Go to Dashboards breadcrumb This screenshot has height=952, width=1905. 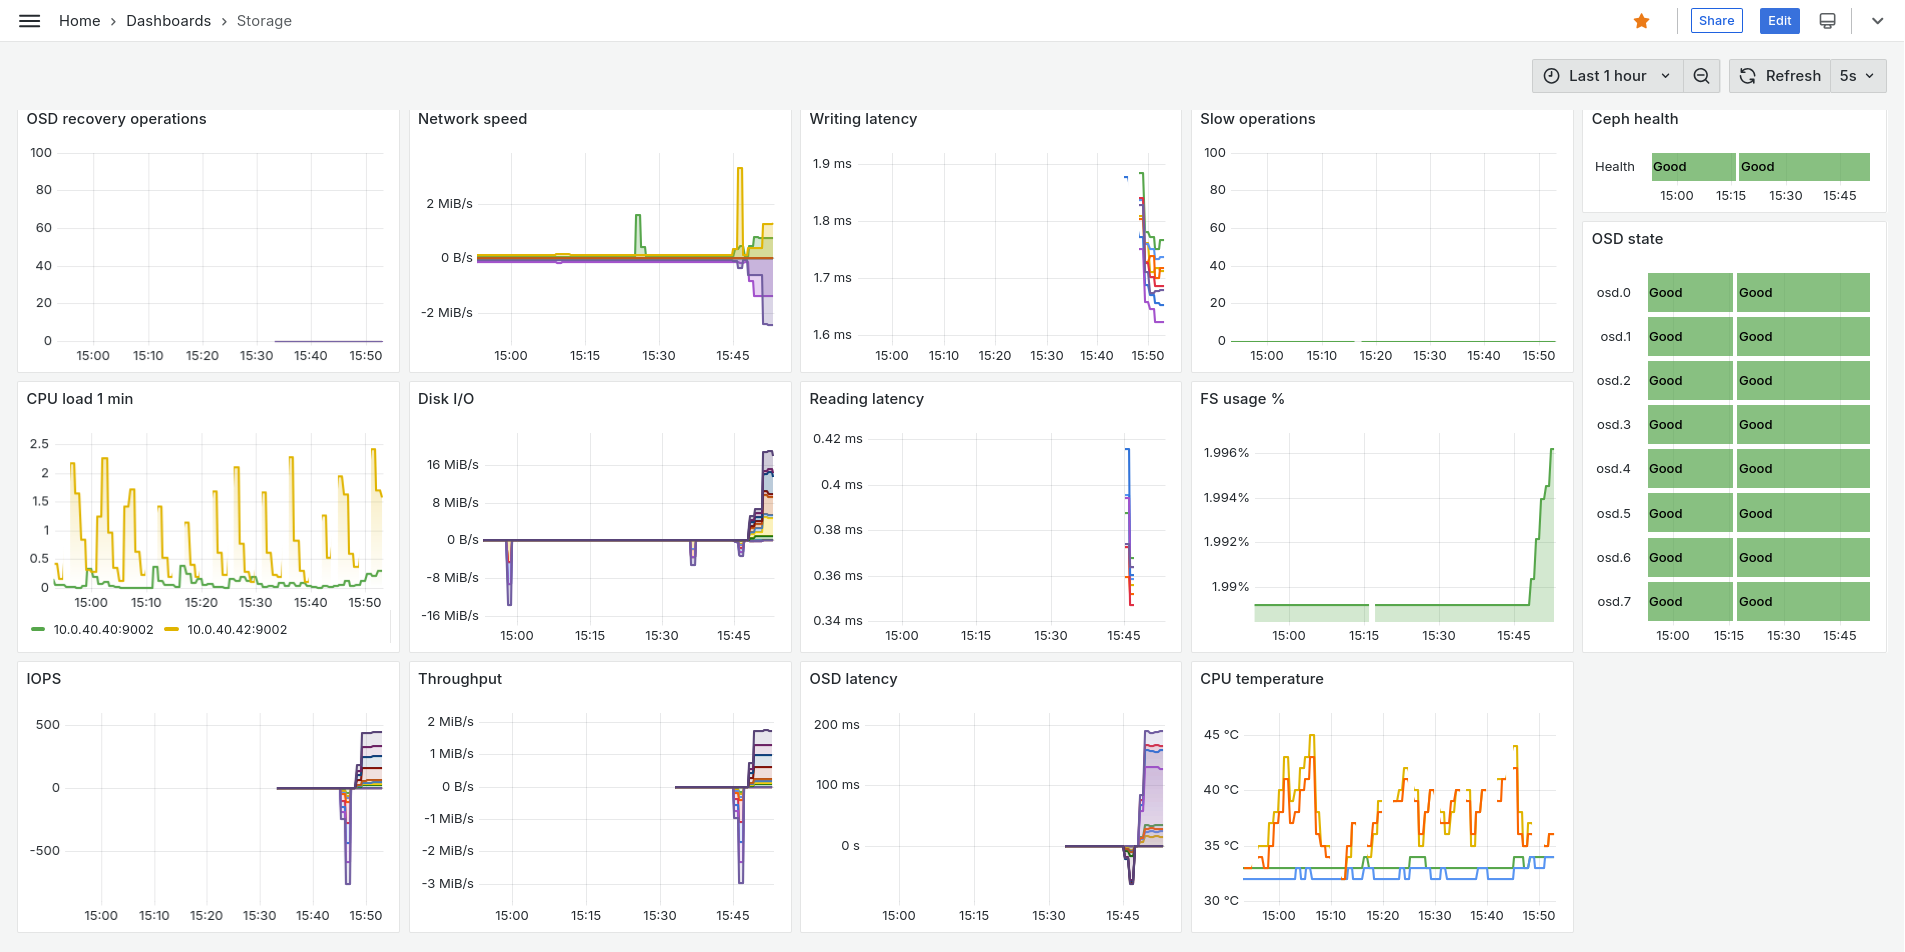tap(168, 21)
